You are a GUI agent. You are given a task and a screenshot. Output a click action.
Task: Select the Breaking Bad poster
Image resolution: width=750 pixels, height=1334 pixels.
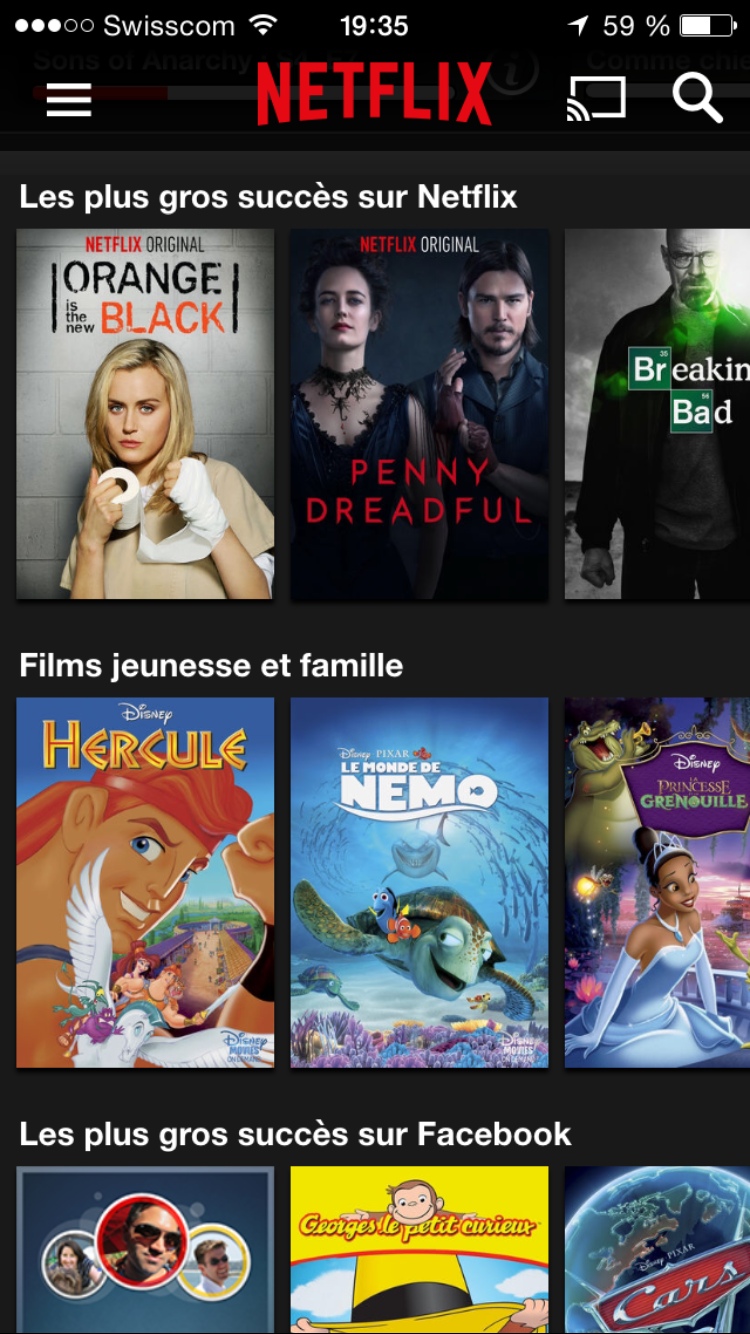(x=657, y=414)
